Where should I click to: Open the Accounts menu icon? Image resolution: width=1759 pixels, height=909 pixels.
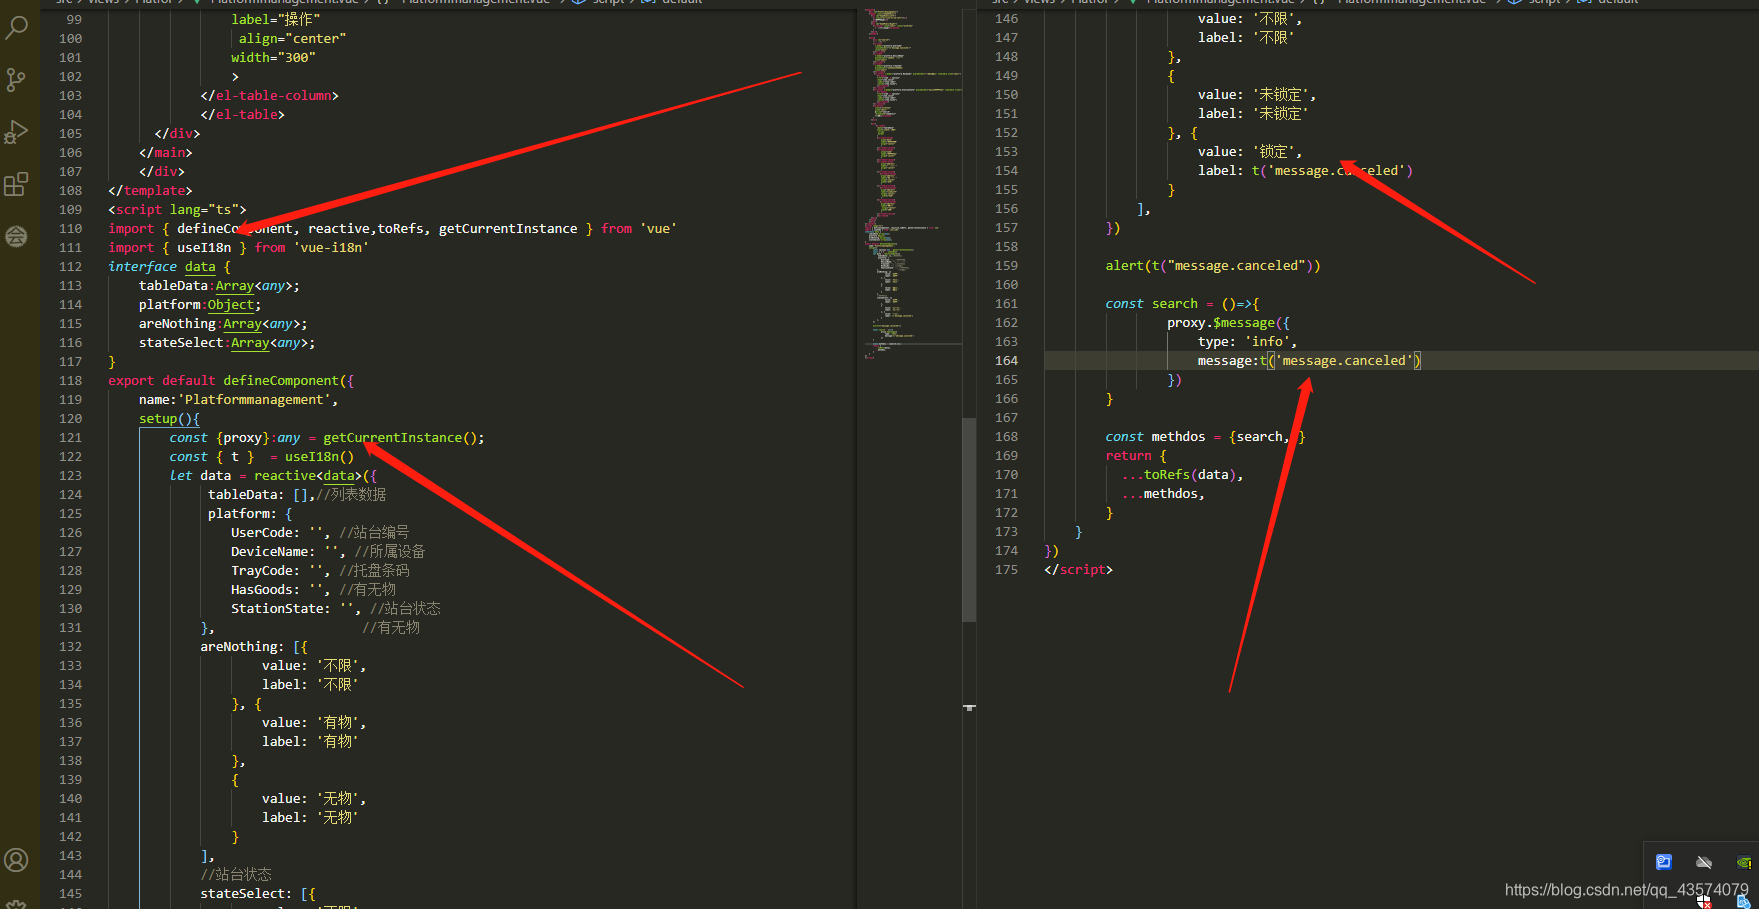click(16, 859)
